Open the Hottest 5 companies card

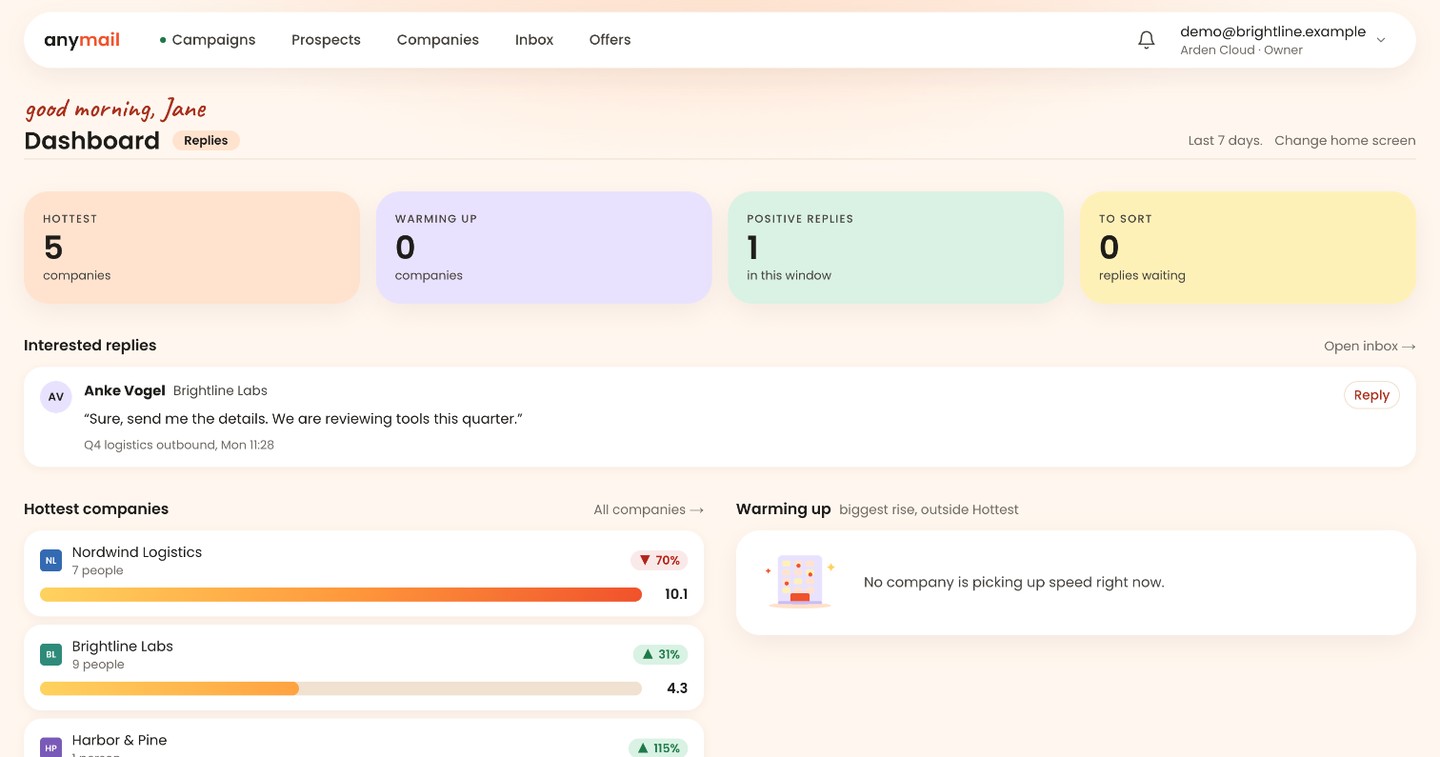pos(192,247)
